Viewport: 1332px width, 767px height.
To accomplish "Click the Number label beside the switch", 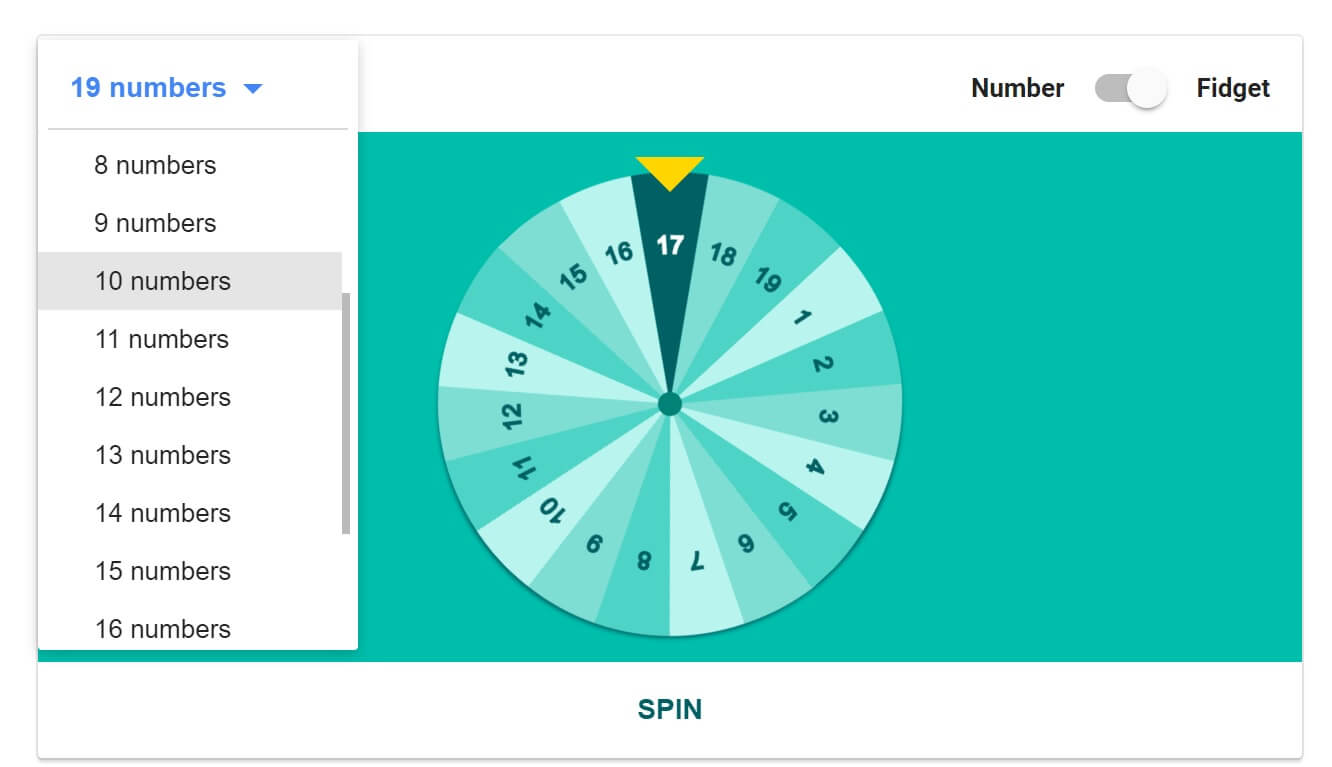I will pyautogui.click(x=1017, y=89).
